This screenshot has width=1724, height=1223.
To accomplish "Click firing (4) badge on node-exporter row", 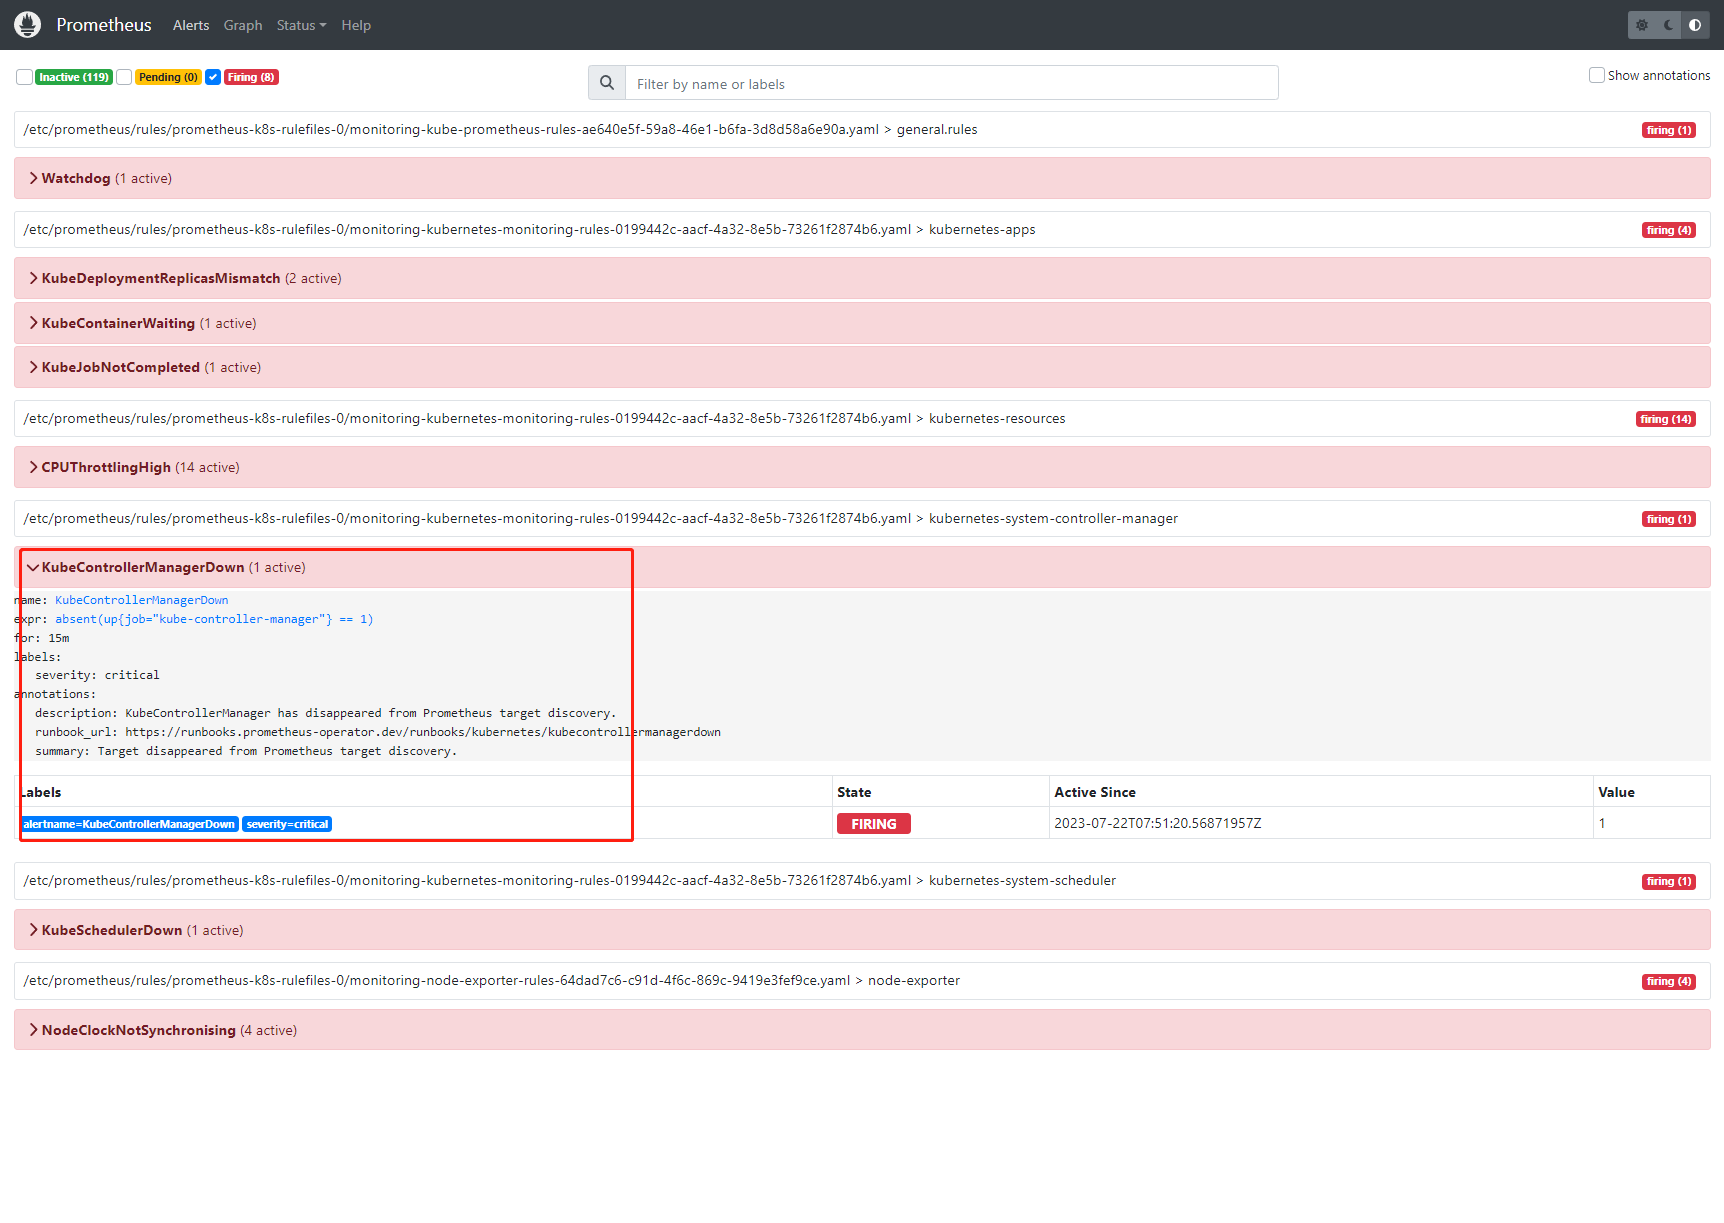I will pyautogui.click(x=1669, y=981).
